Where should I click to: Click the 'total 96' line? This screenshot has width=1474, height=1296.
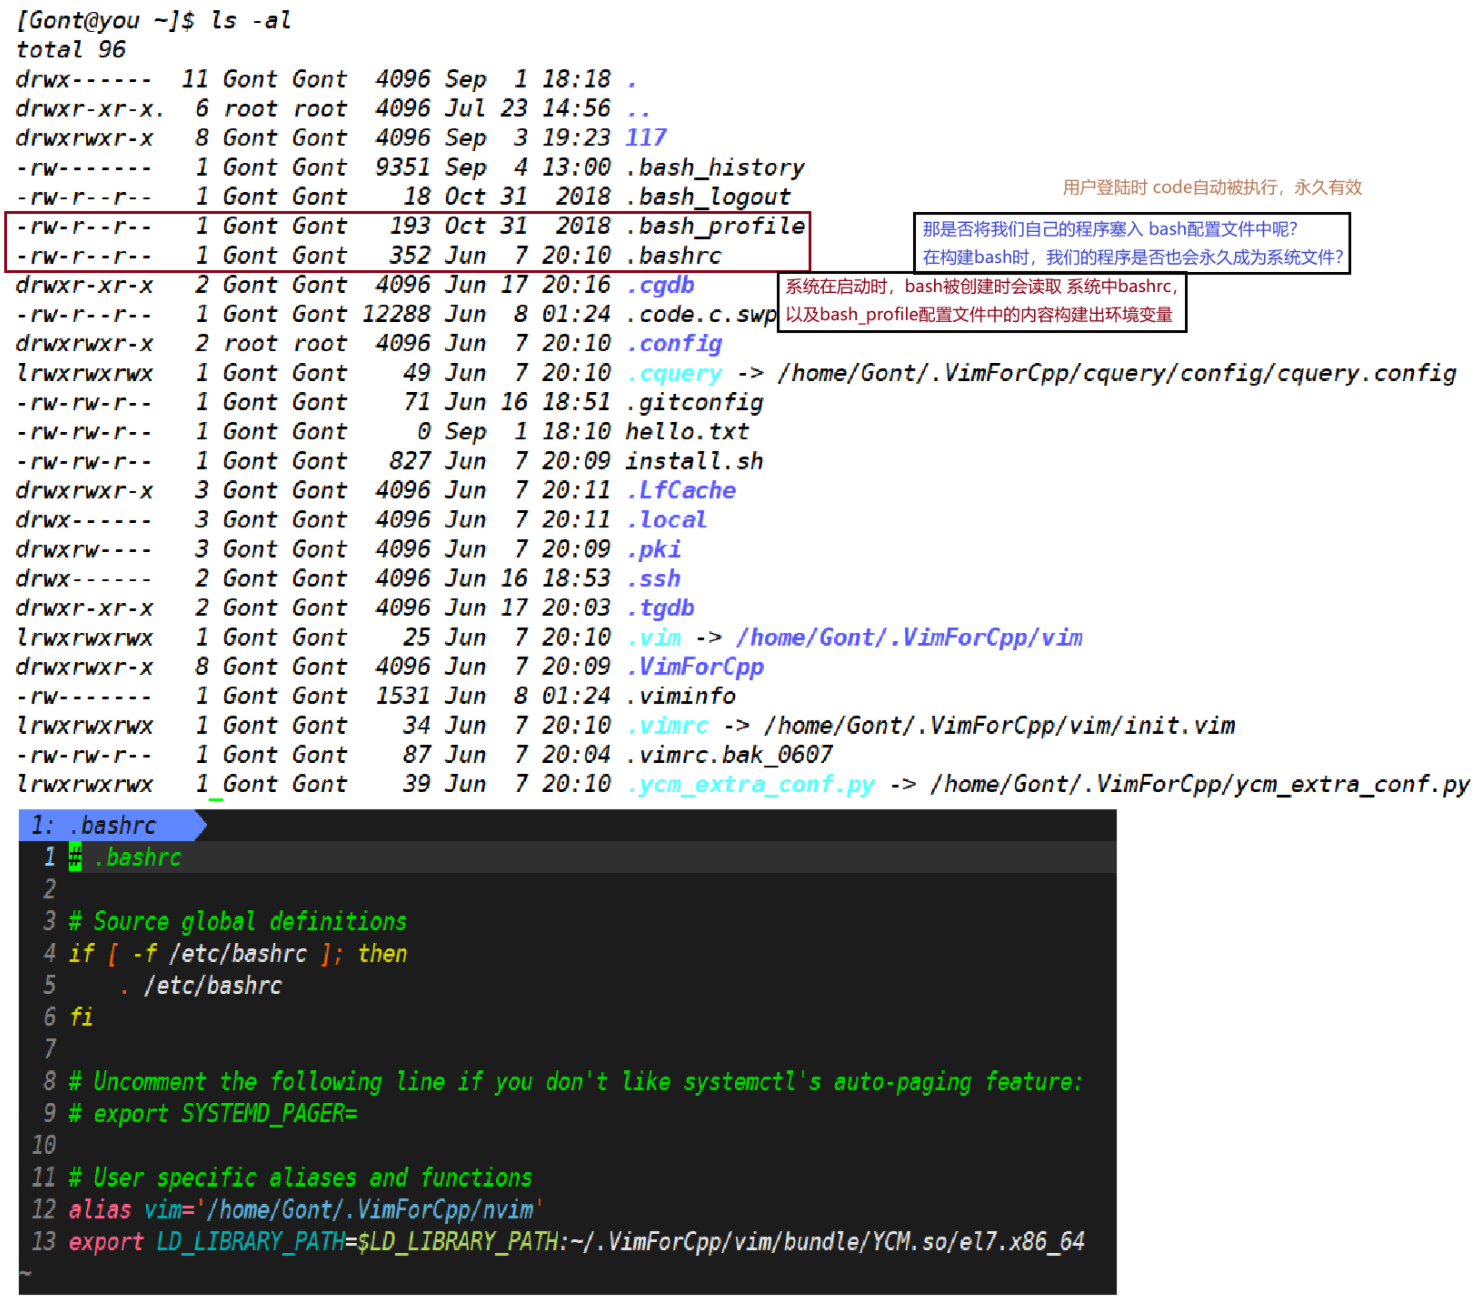point(71,49)
